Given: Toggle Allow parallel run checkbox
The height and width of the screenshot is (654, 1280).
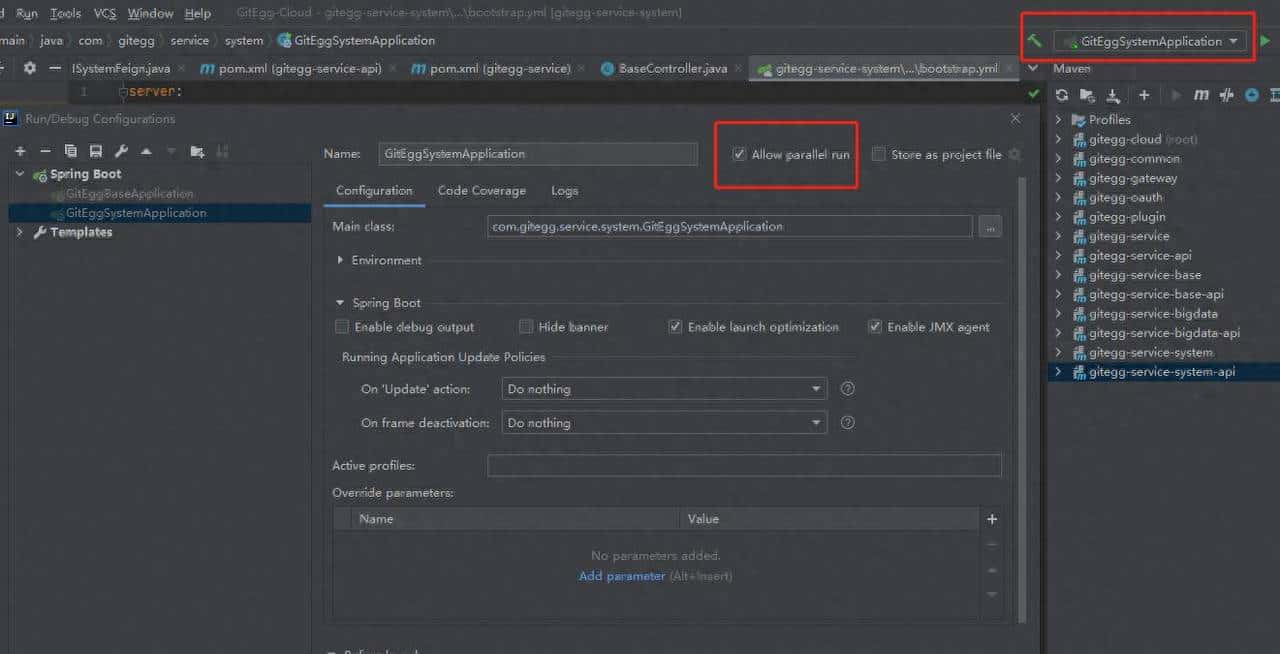Looking at the screenshot, I should (x=739, y=154).
